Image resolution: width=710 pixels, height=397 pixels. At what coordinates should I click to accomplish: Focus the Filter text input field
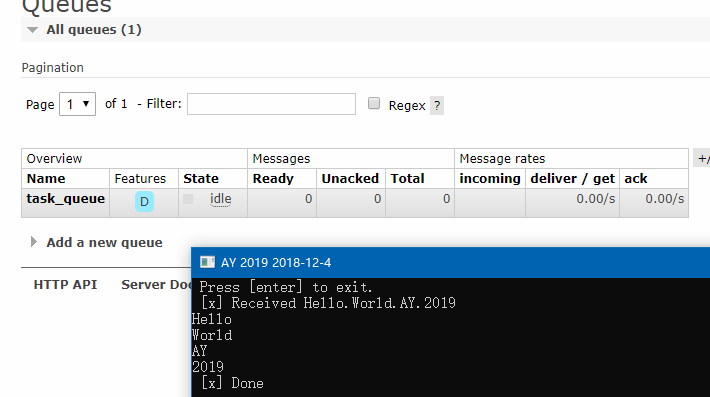(x=271, y=104)
